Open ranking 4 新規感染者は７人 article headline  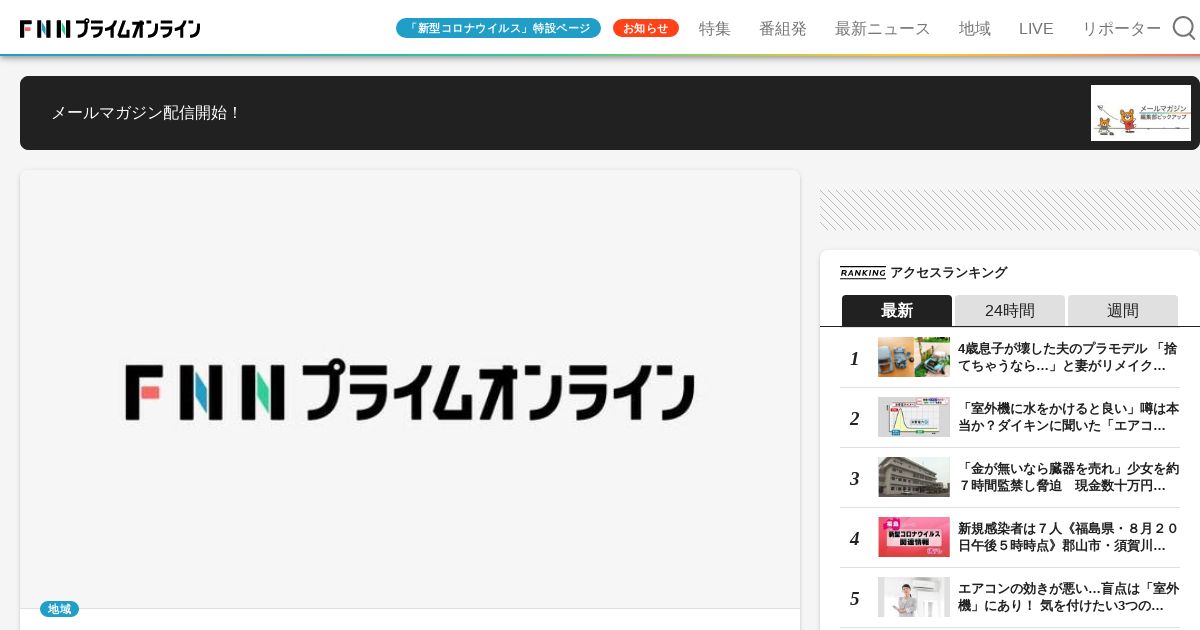click(1068, 537)
